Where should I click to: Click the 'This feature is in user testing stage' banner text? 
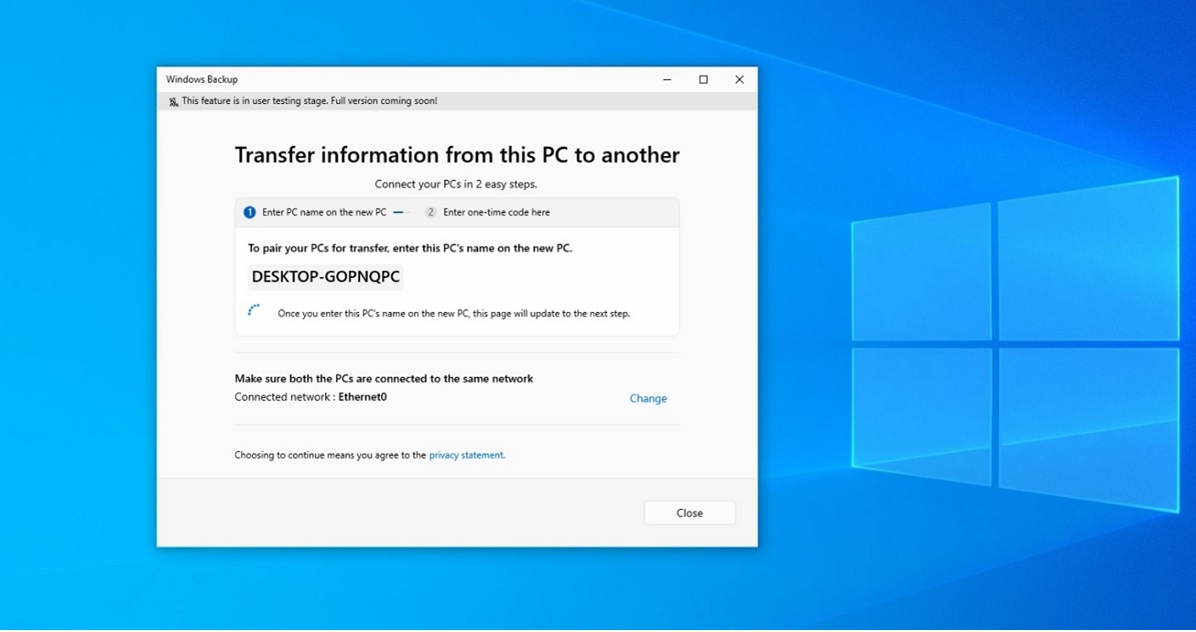pyautogui.click(x=310, y=101)
